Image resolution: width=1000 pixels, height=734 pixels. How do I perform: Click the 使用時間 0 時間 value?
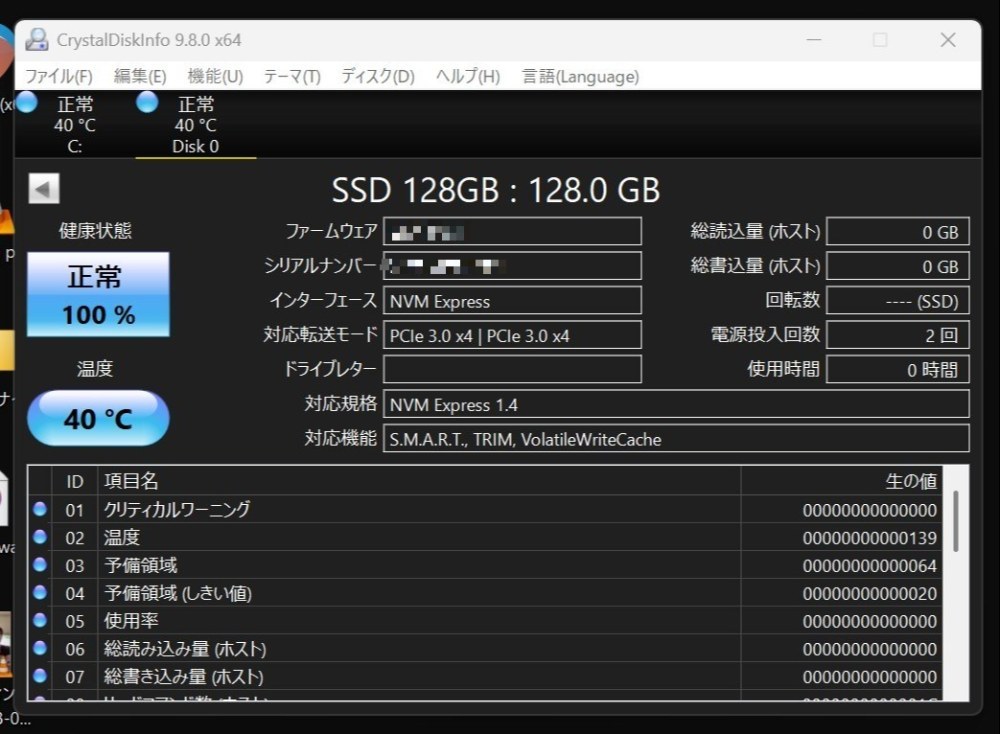tap(898, 369)
